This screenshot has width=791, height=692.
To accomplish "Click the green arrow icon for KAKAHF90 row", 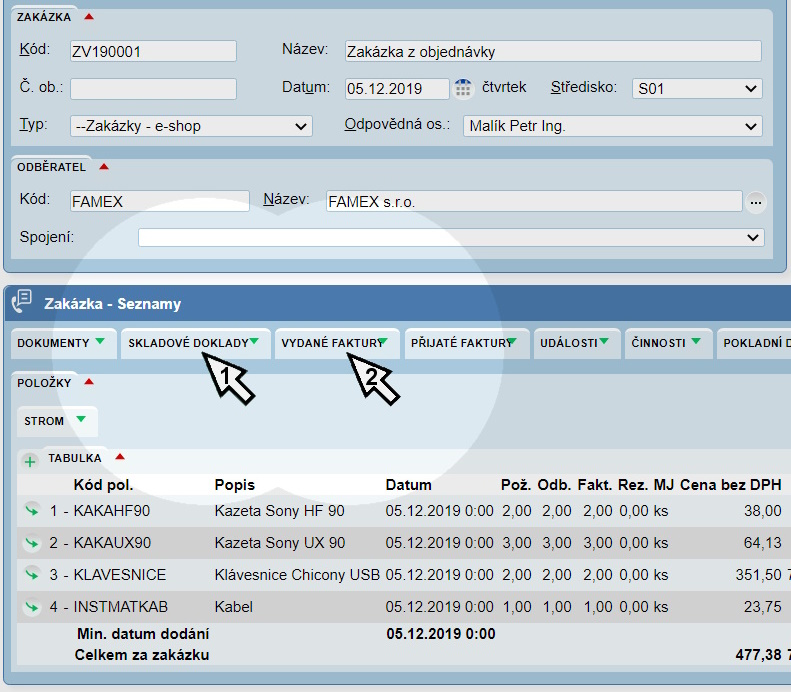I will (32, 511).
